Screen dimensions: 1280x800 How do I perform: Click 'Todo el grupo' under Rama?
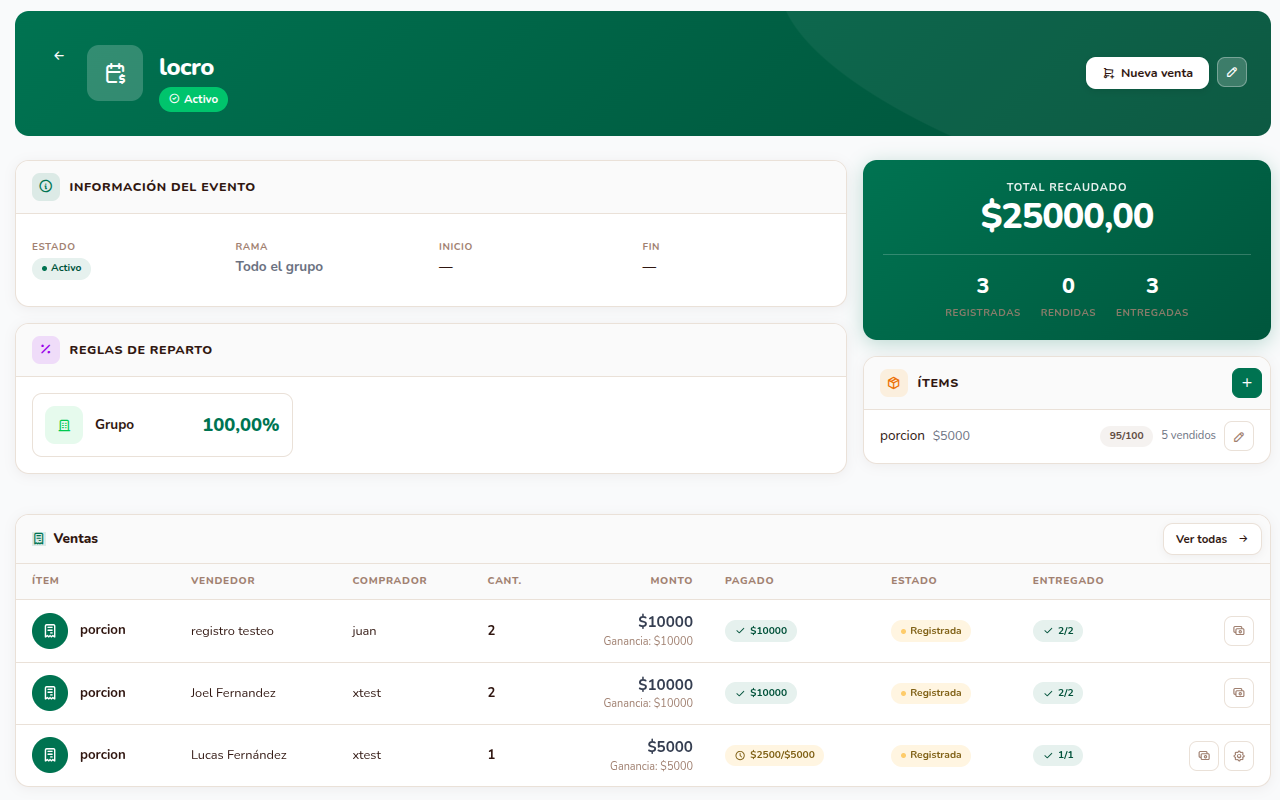click(279, 267)
